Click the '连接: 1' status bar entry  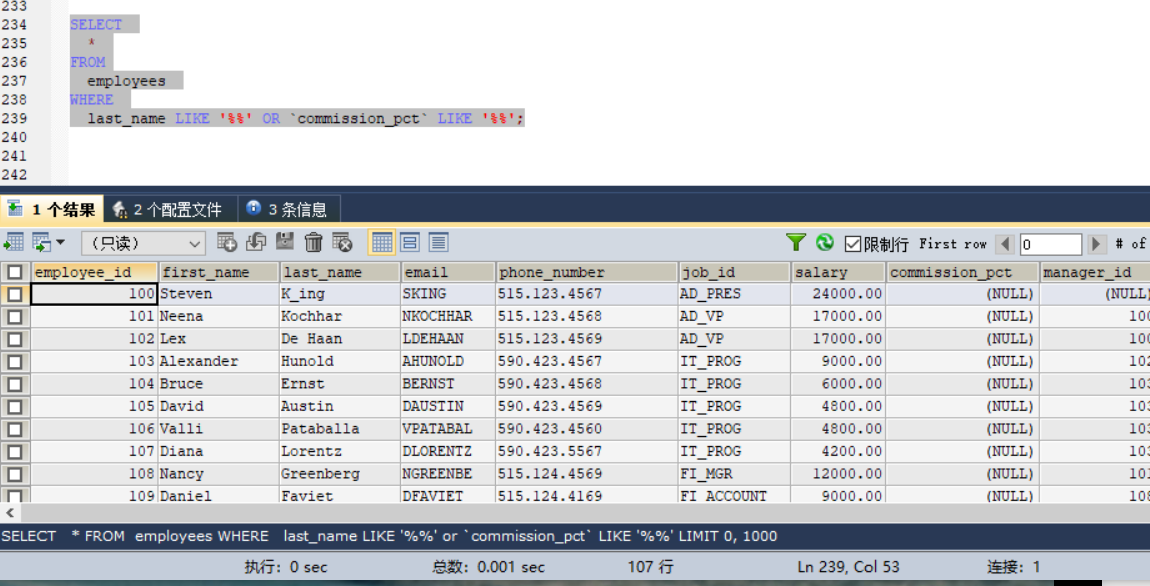click(1014, 567)
